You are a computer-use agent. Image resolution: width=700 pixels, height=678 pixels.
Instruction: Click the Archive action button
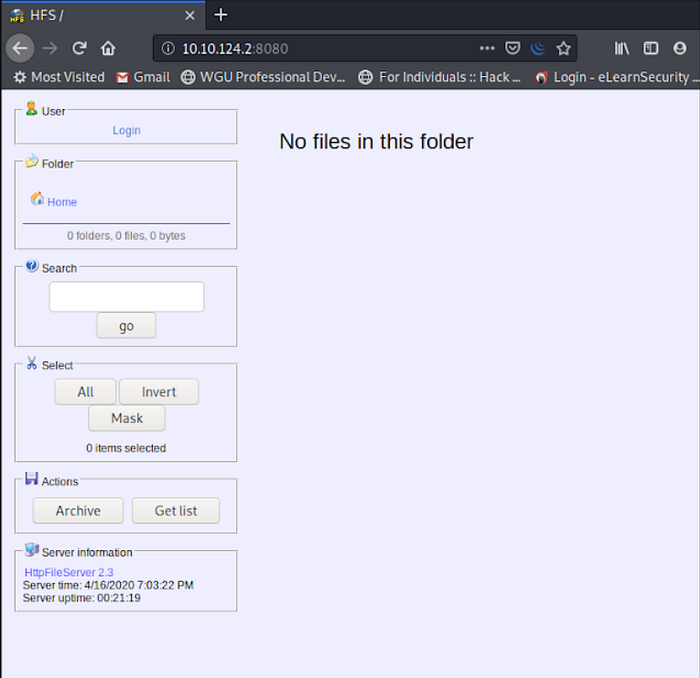pos(78,511)
